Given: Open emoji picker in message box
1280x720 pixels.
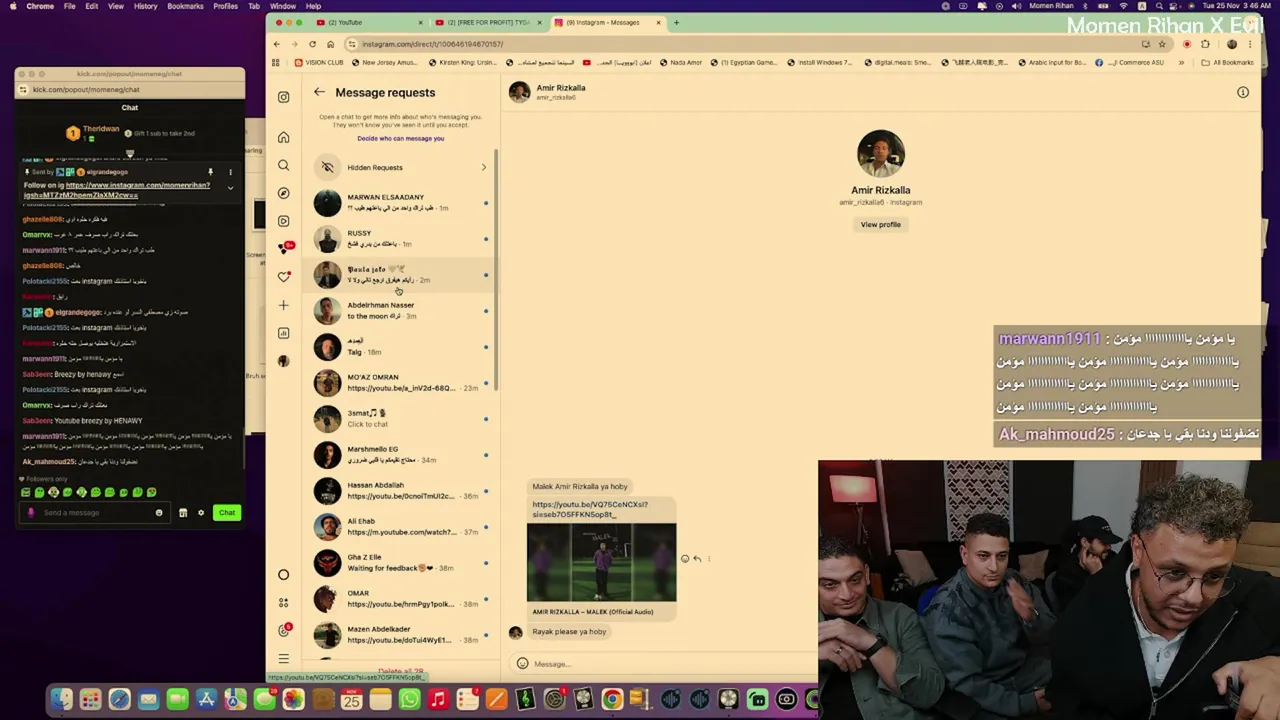Looking at the screenshot, I should (x=522, y=664).
